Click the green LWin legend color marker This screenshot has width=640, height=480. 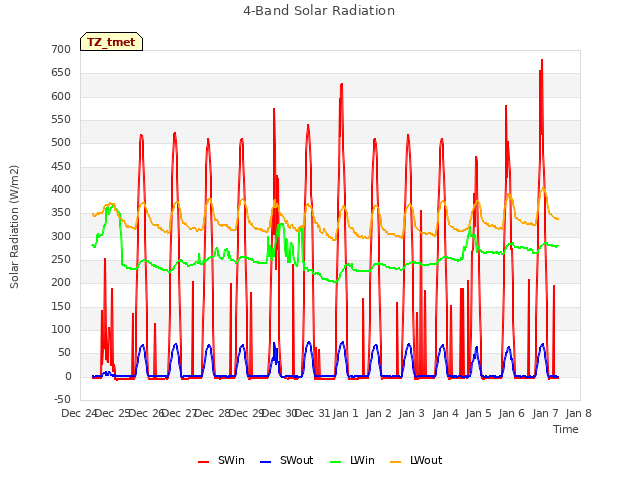coord(336,462)
